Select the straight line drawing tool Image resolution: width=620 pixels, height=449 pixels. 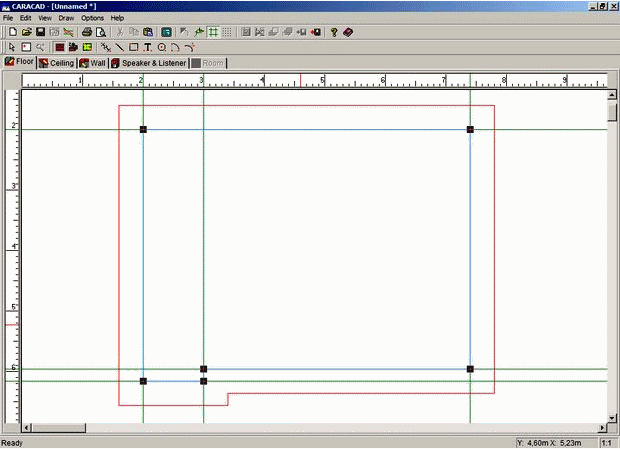pos(119,47)
